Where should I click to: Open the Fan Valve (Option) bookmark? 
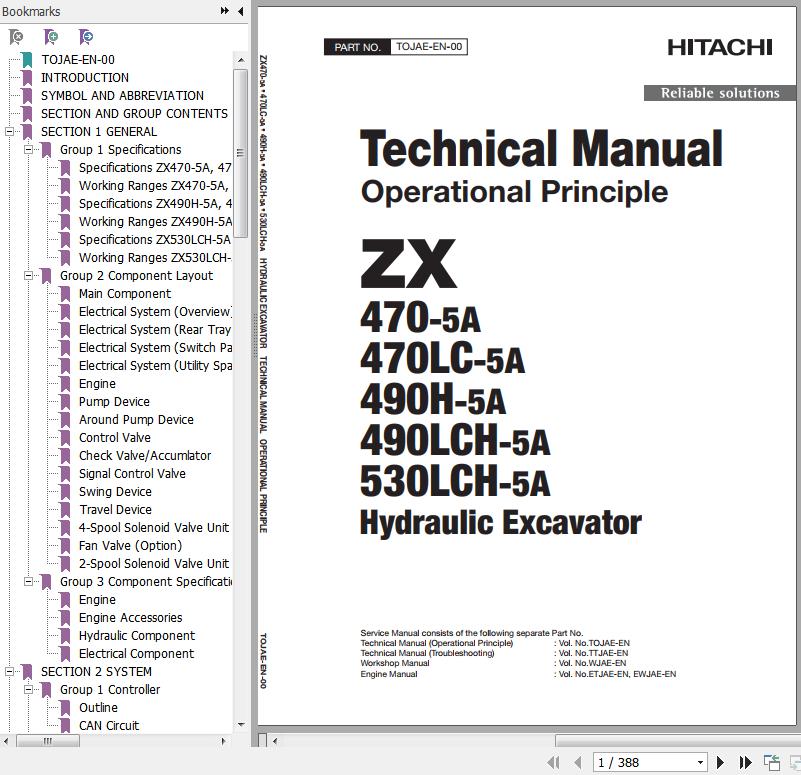(130, 546)
